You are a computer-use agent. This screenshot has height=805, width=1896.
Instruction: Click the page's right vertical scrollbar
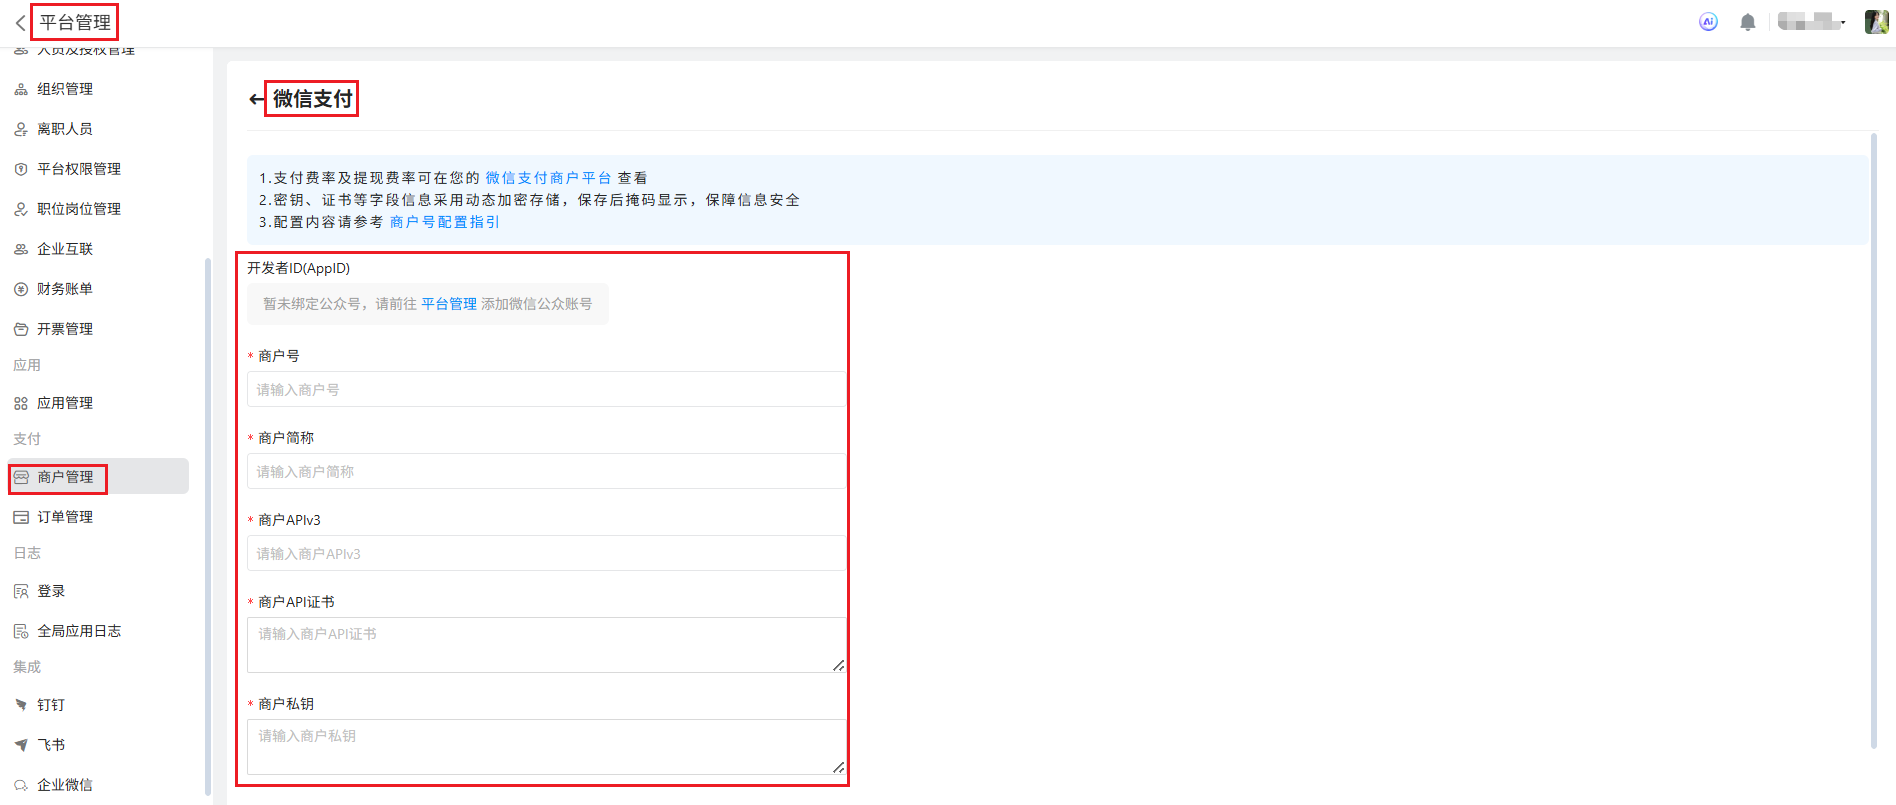[1873, 440]
